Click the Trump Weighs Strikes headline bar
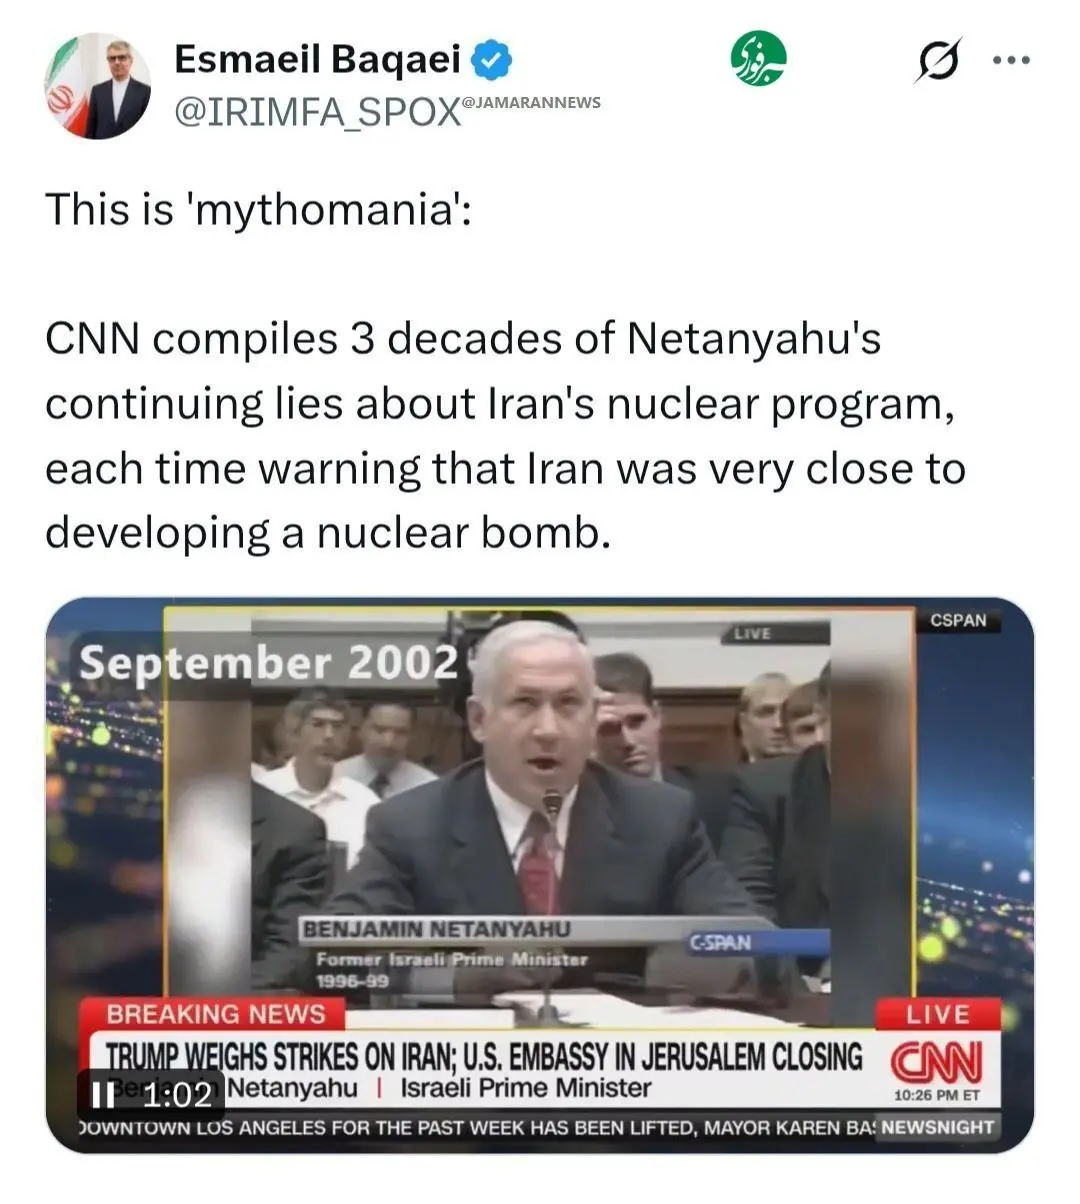1080x1204 pixels. (484, 1056)
